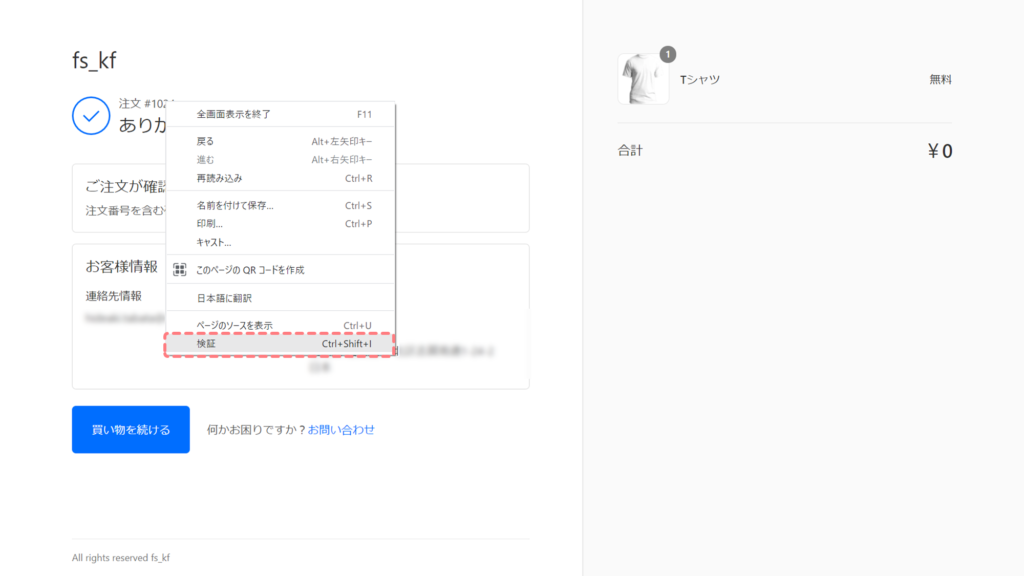Click the fs_kf store name
1024x576 pixels.
click(x=94, y=60)
